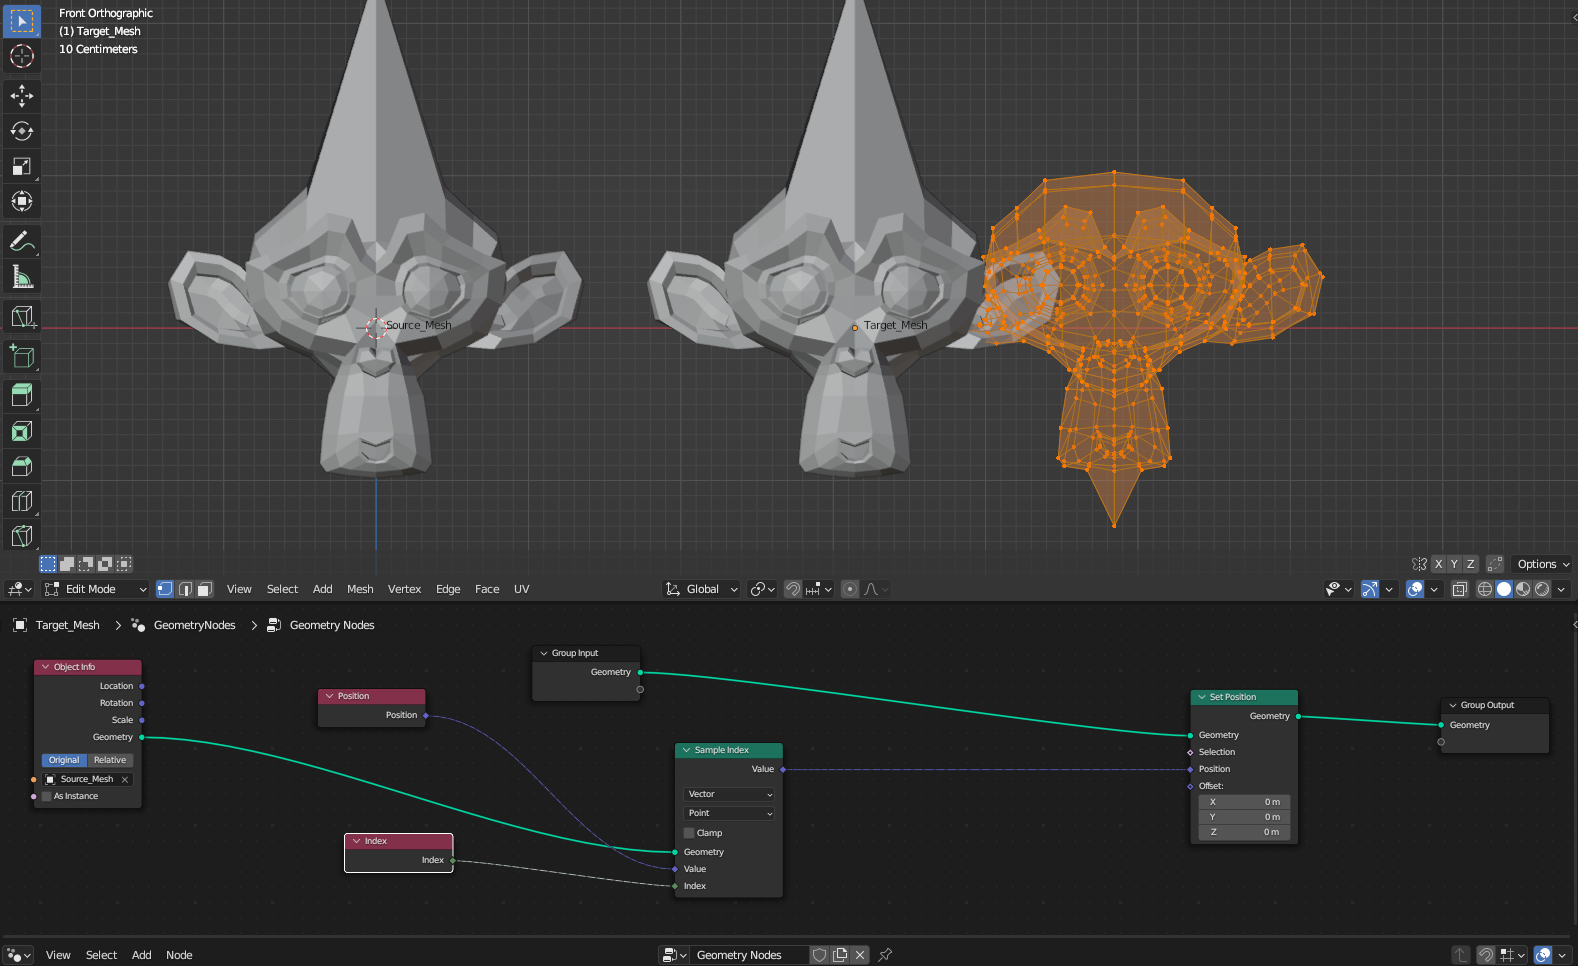
Task: Toggle fake user shield for Geometry Nodes
Action: click(x=819, y=955)
